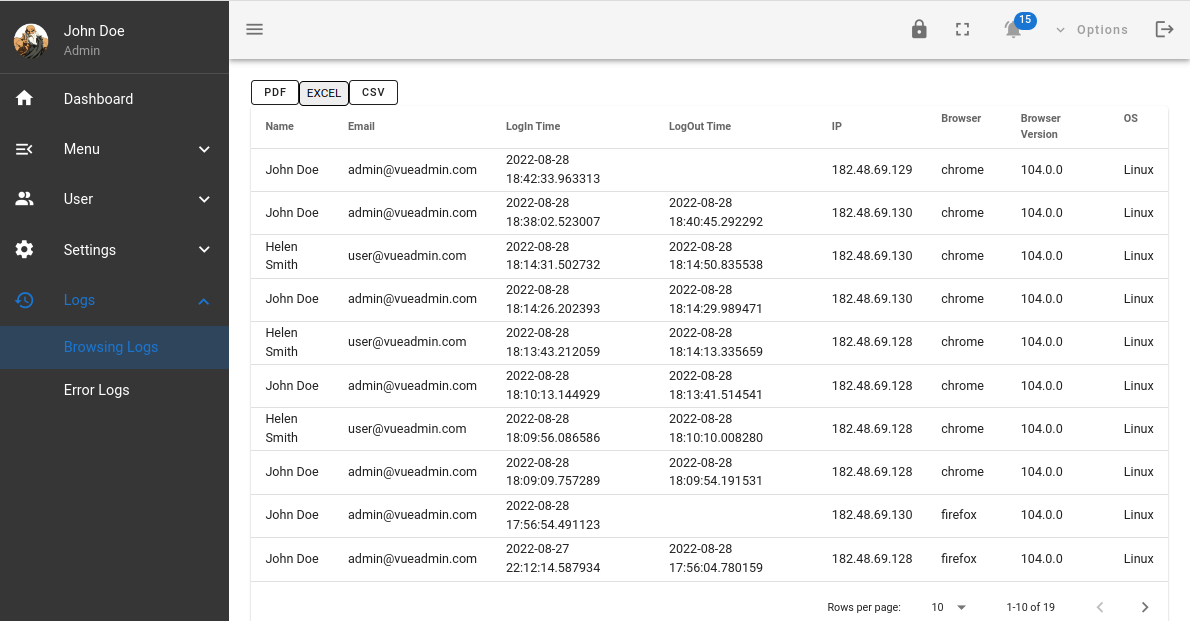
Task: Open Error Logs page
Action: 97,390
